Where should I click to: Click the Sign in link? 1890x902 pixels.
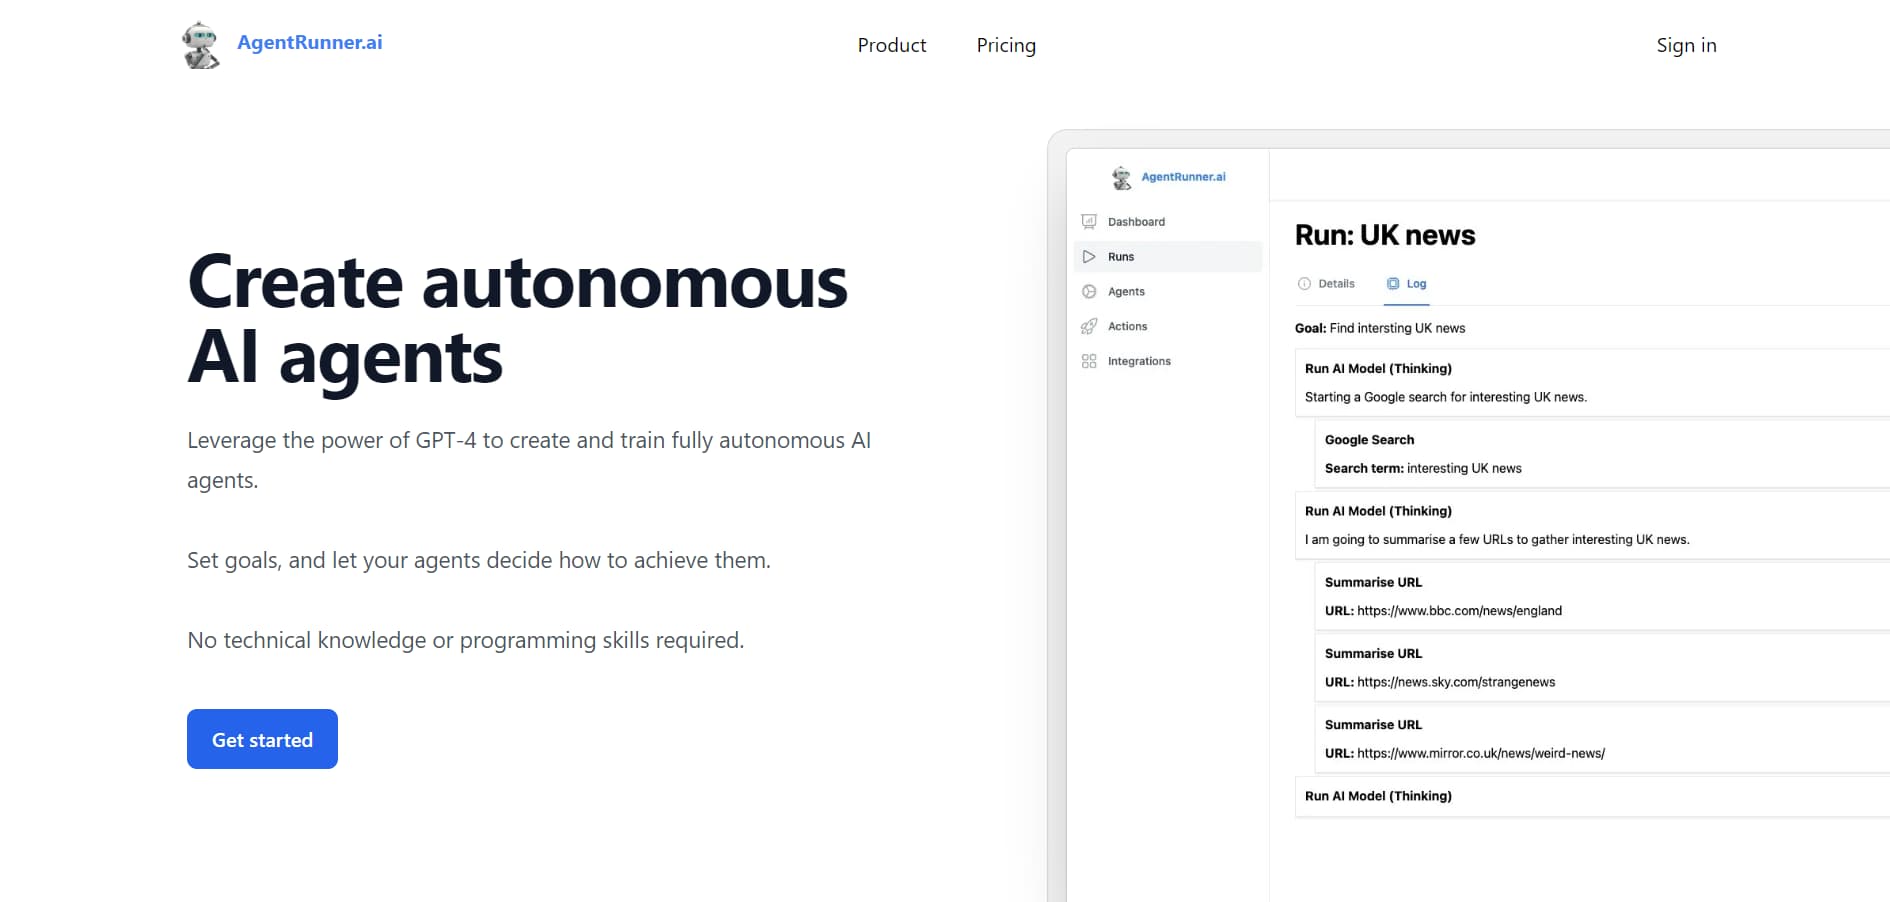(x=1685, y=45)
